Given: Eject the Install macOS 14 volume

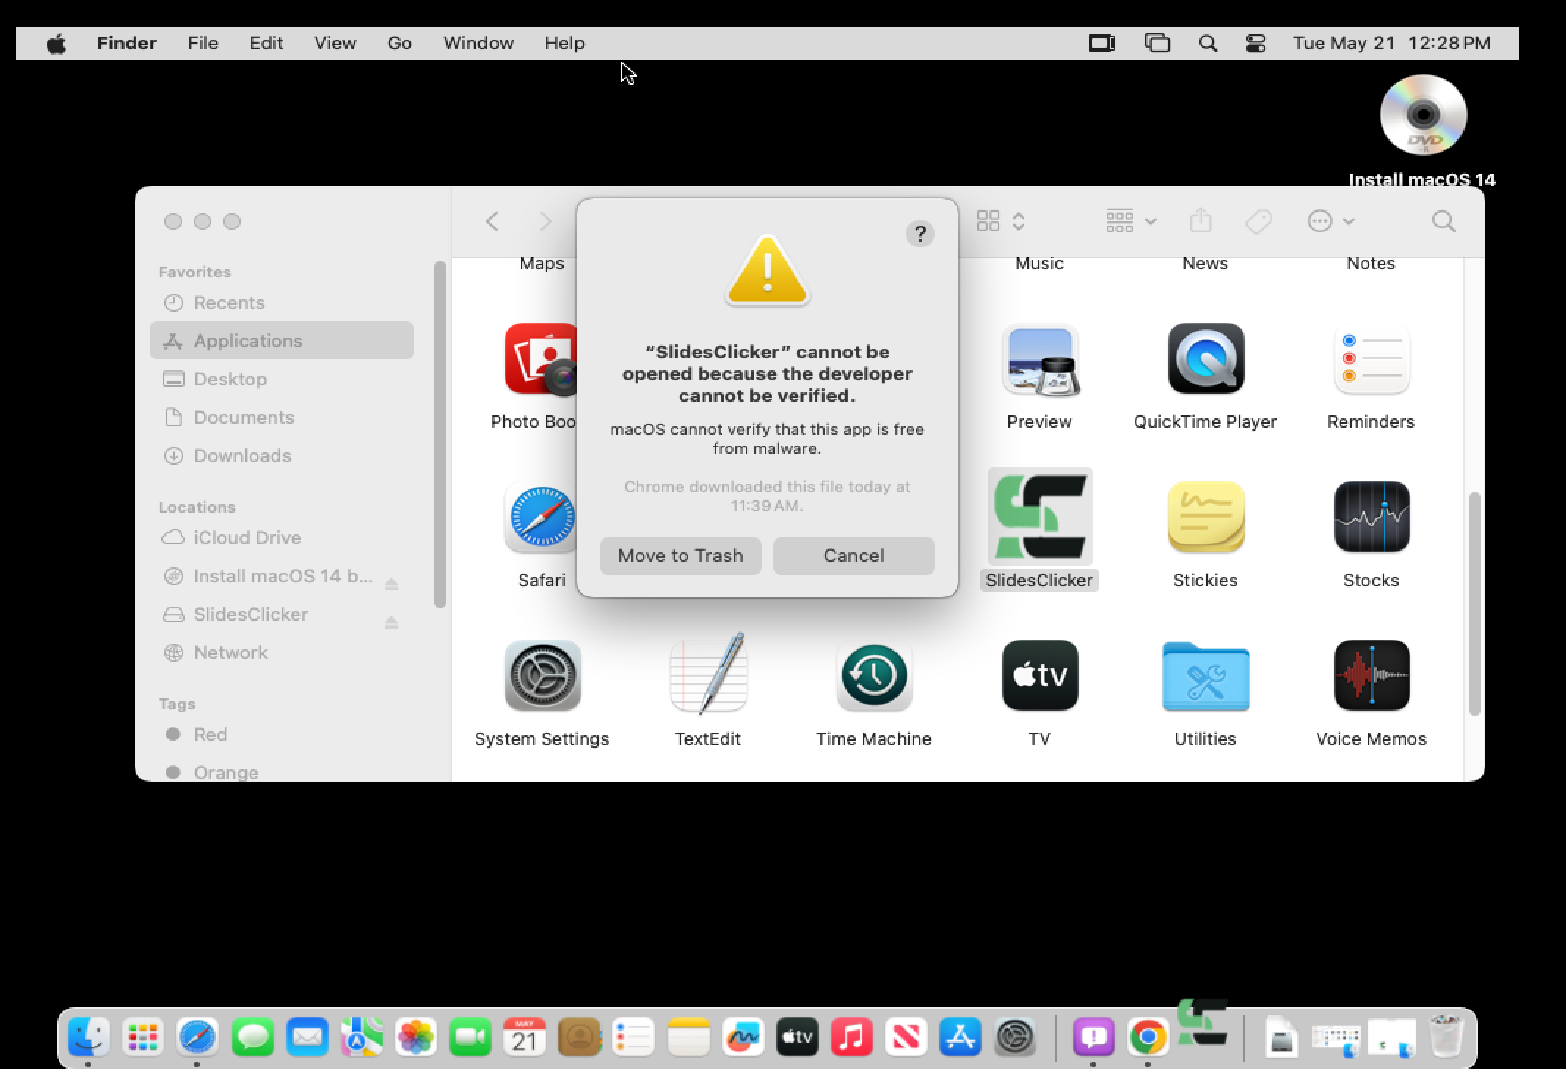Looking at the screenshot, I should pyautogui.click(x=392, y=583).
